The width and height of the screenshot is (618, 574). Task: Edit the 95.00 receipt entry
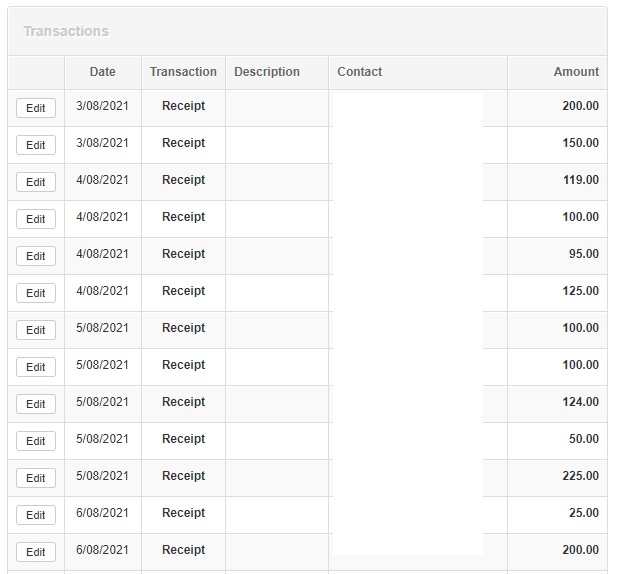point(36,256)
